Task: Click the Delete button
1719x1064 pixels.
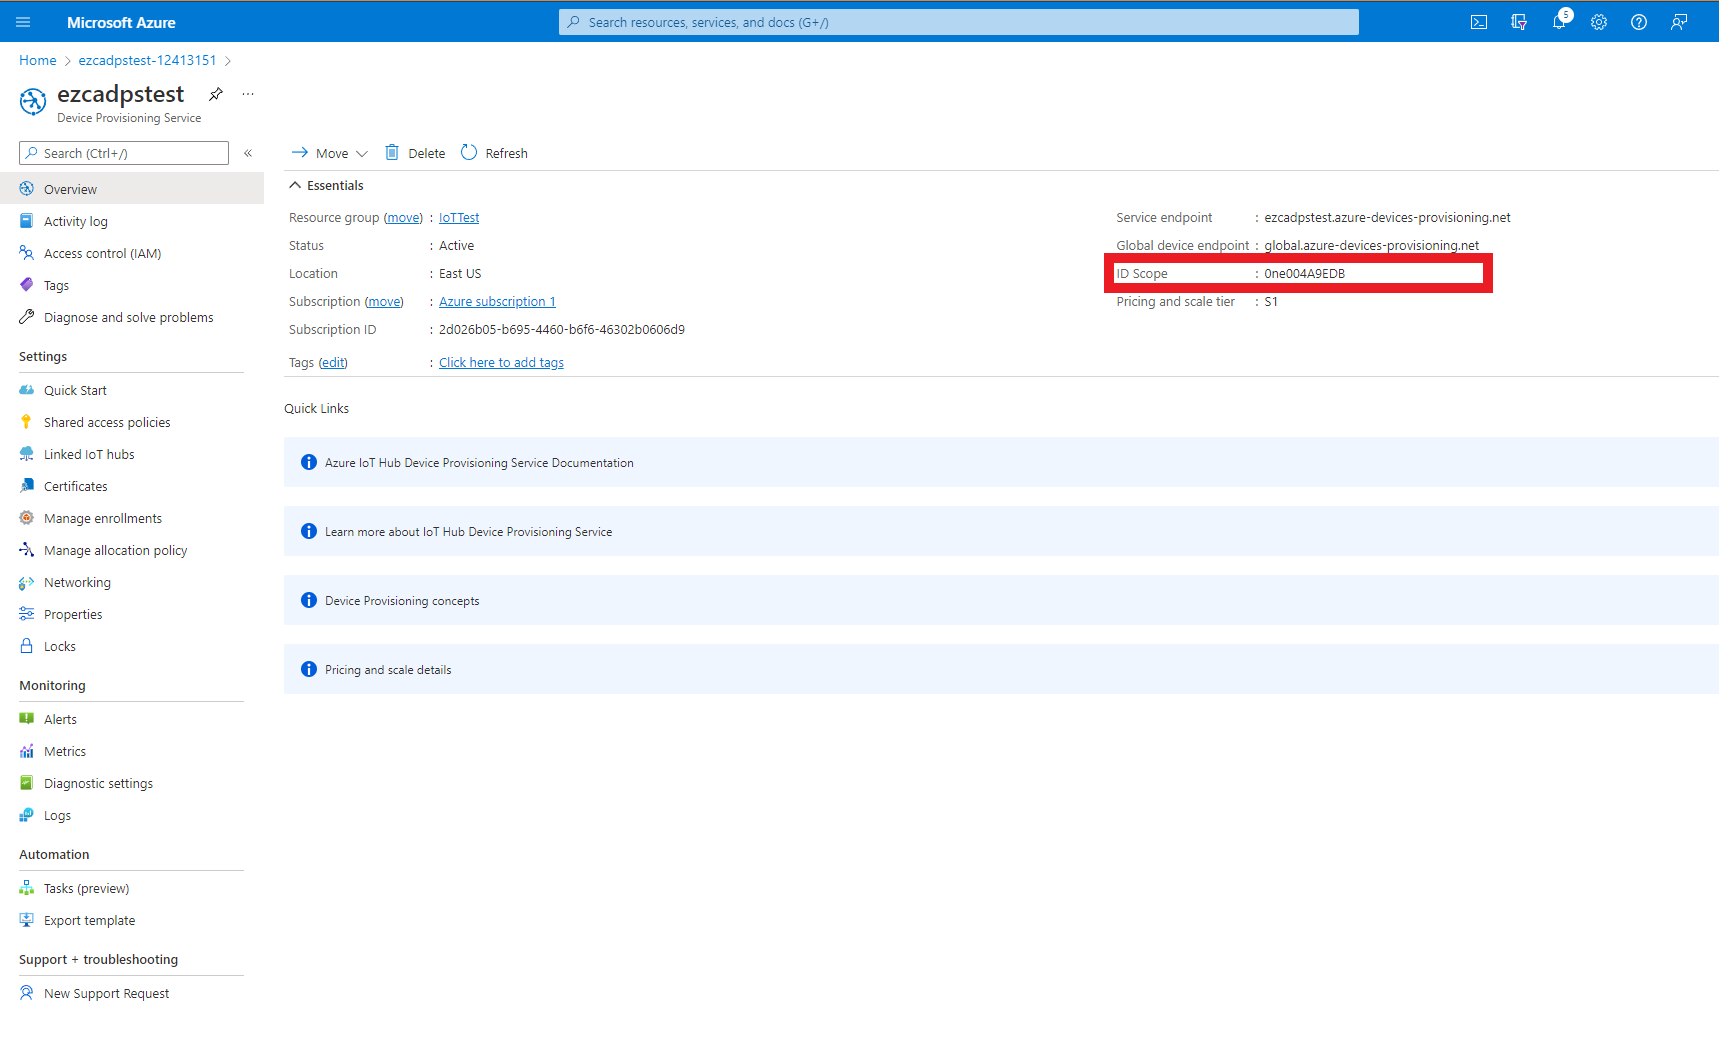Action: pos(415,153)
